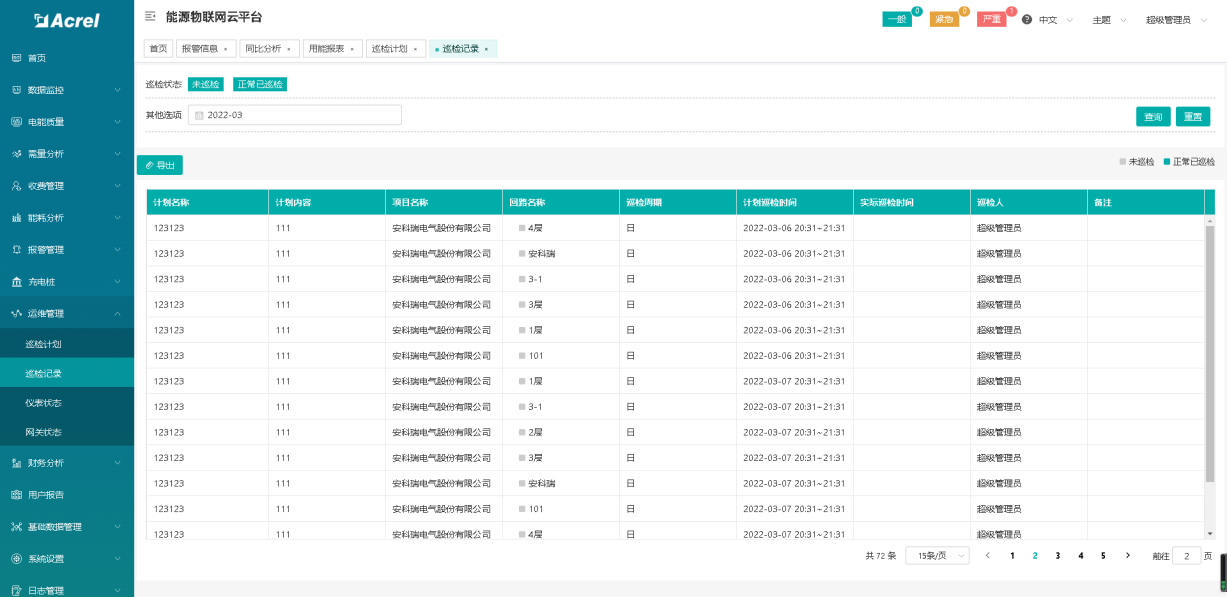This screenshot has width=1227, height=597.
Task: Expand the 收费管理 sidebar menu chevron
Action: (117, 186)
